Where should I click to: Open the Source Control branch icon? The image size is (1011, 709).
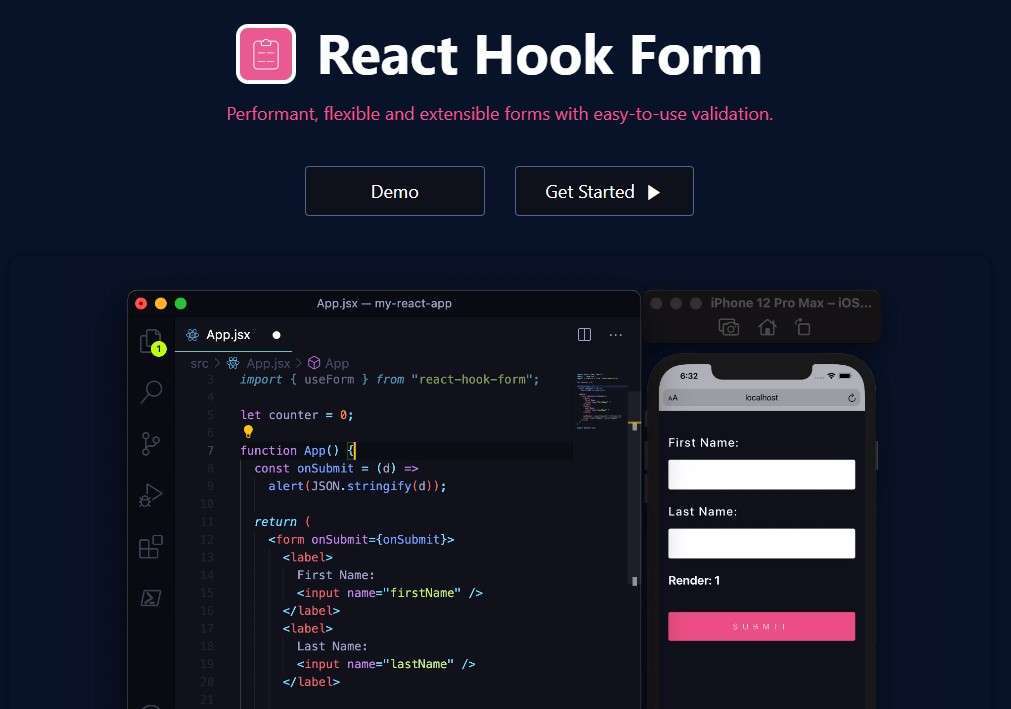[x=151, y=444]
